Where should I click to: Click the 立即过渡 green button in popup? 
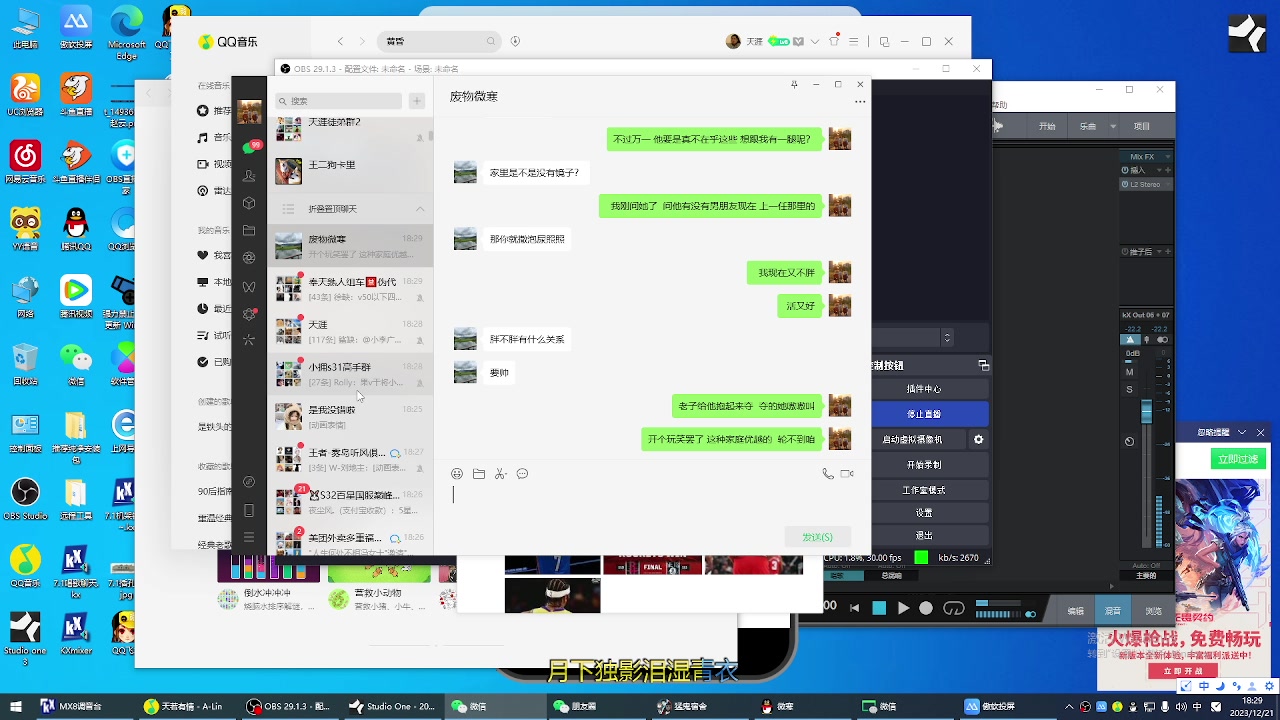point(1238,460)
